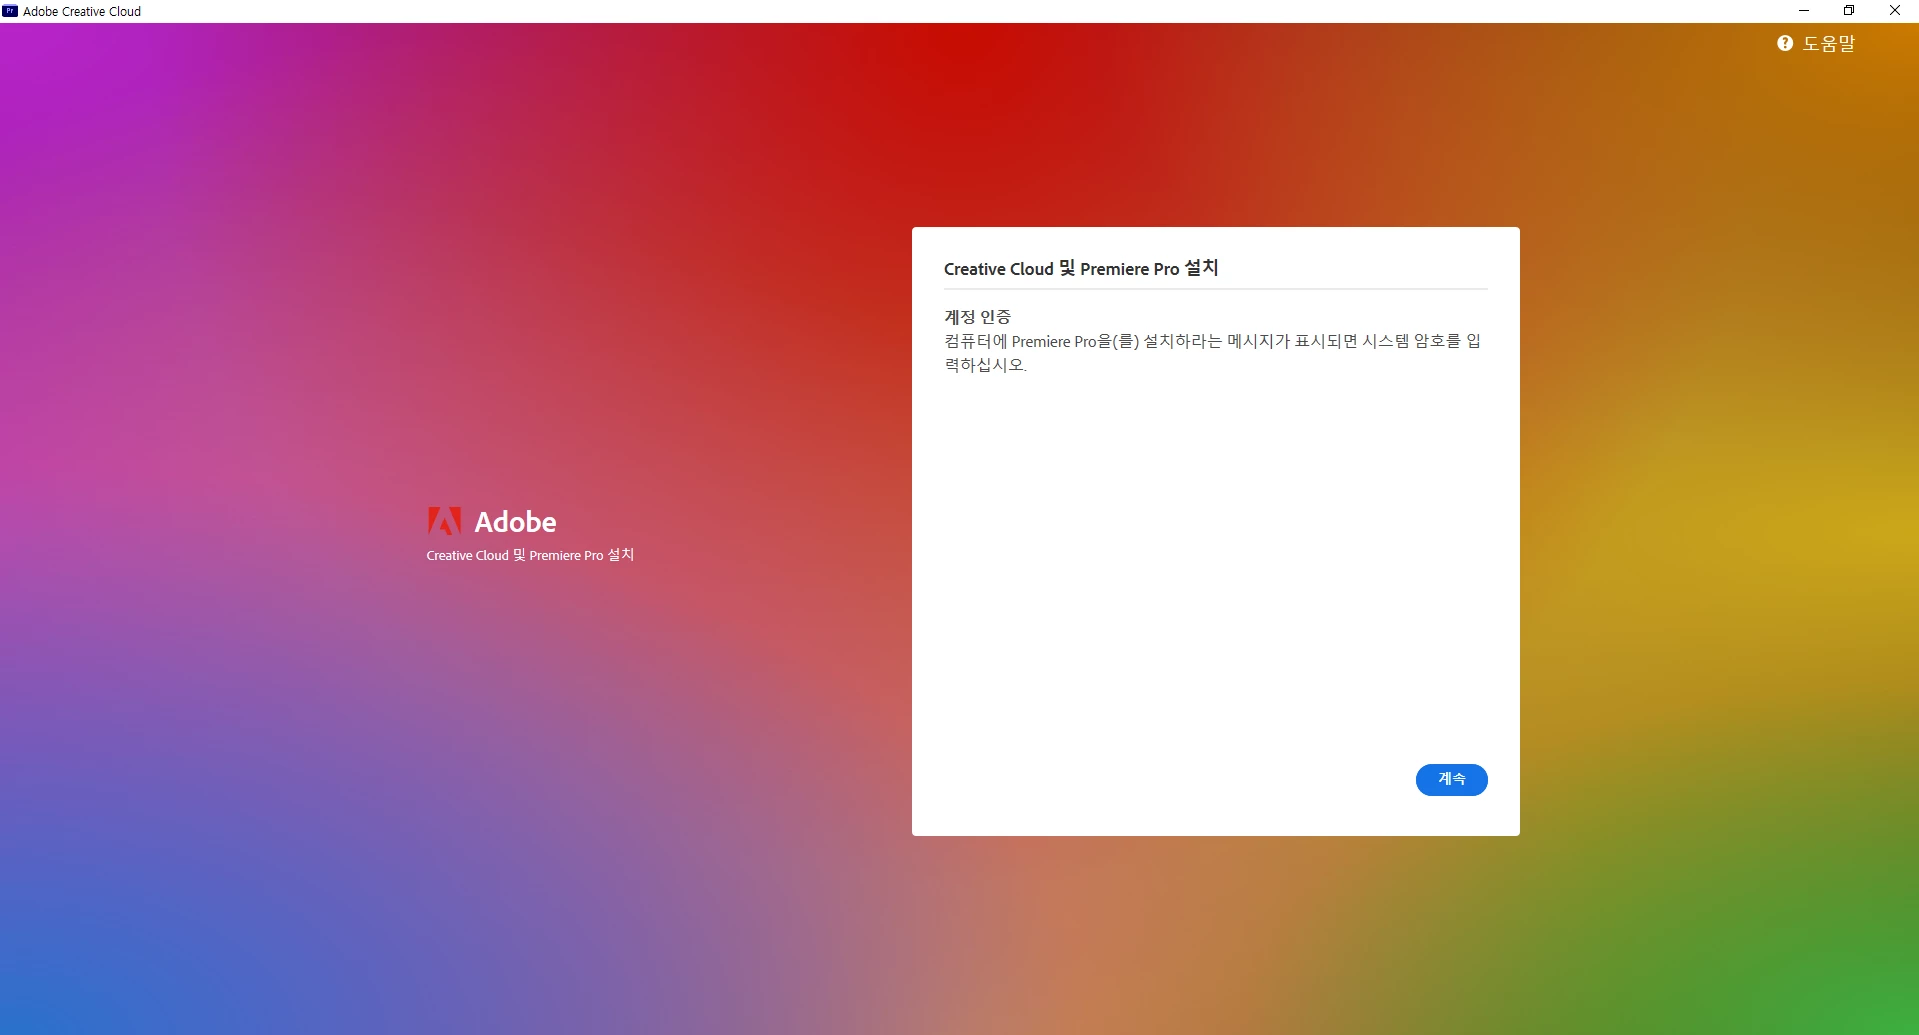Click the Premiere Pro title bar icon
1919x1035 pixels.
(x=10, y=11)
